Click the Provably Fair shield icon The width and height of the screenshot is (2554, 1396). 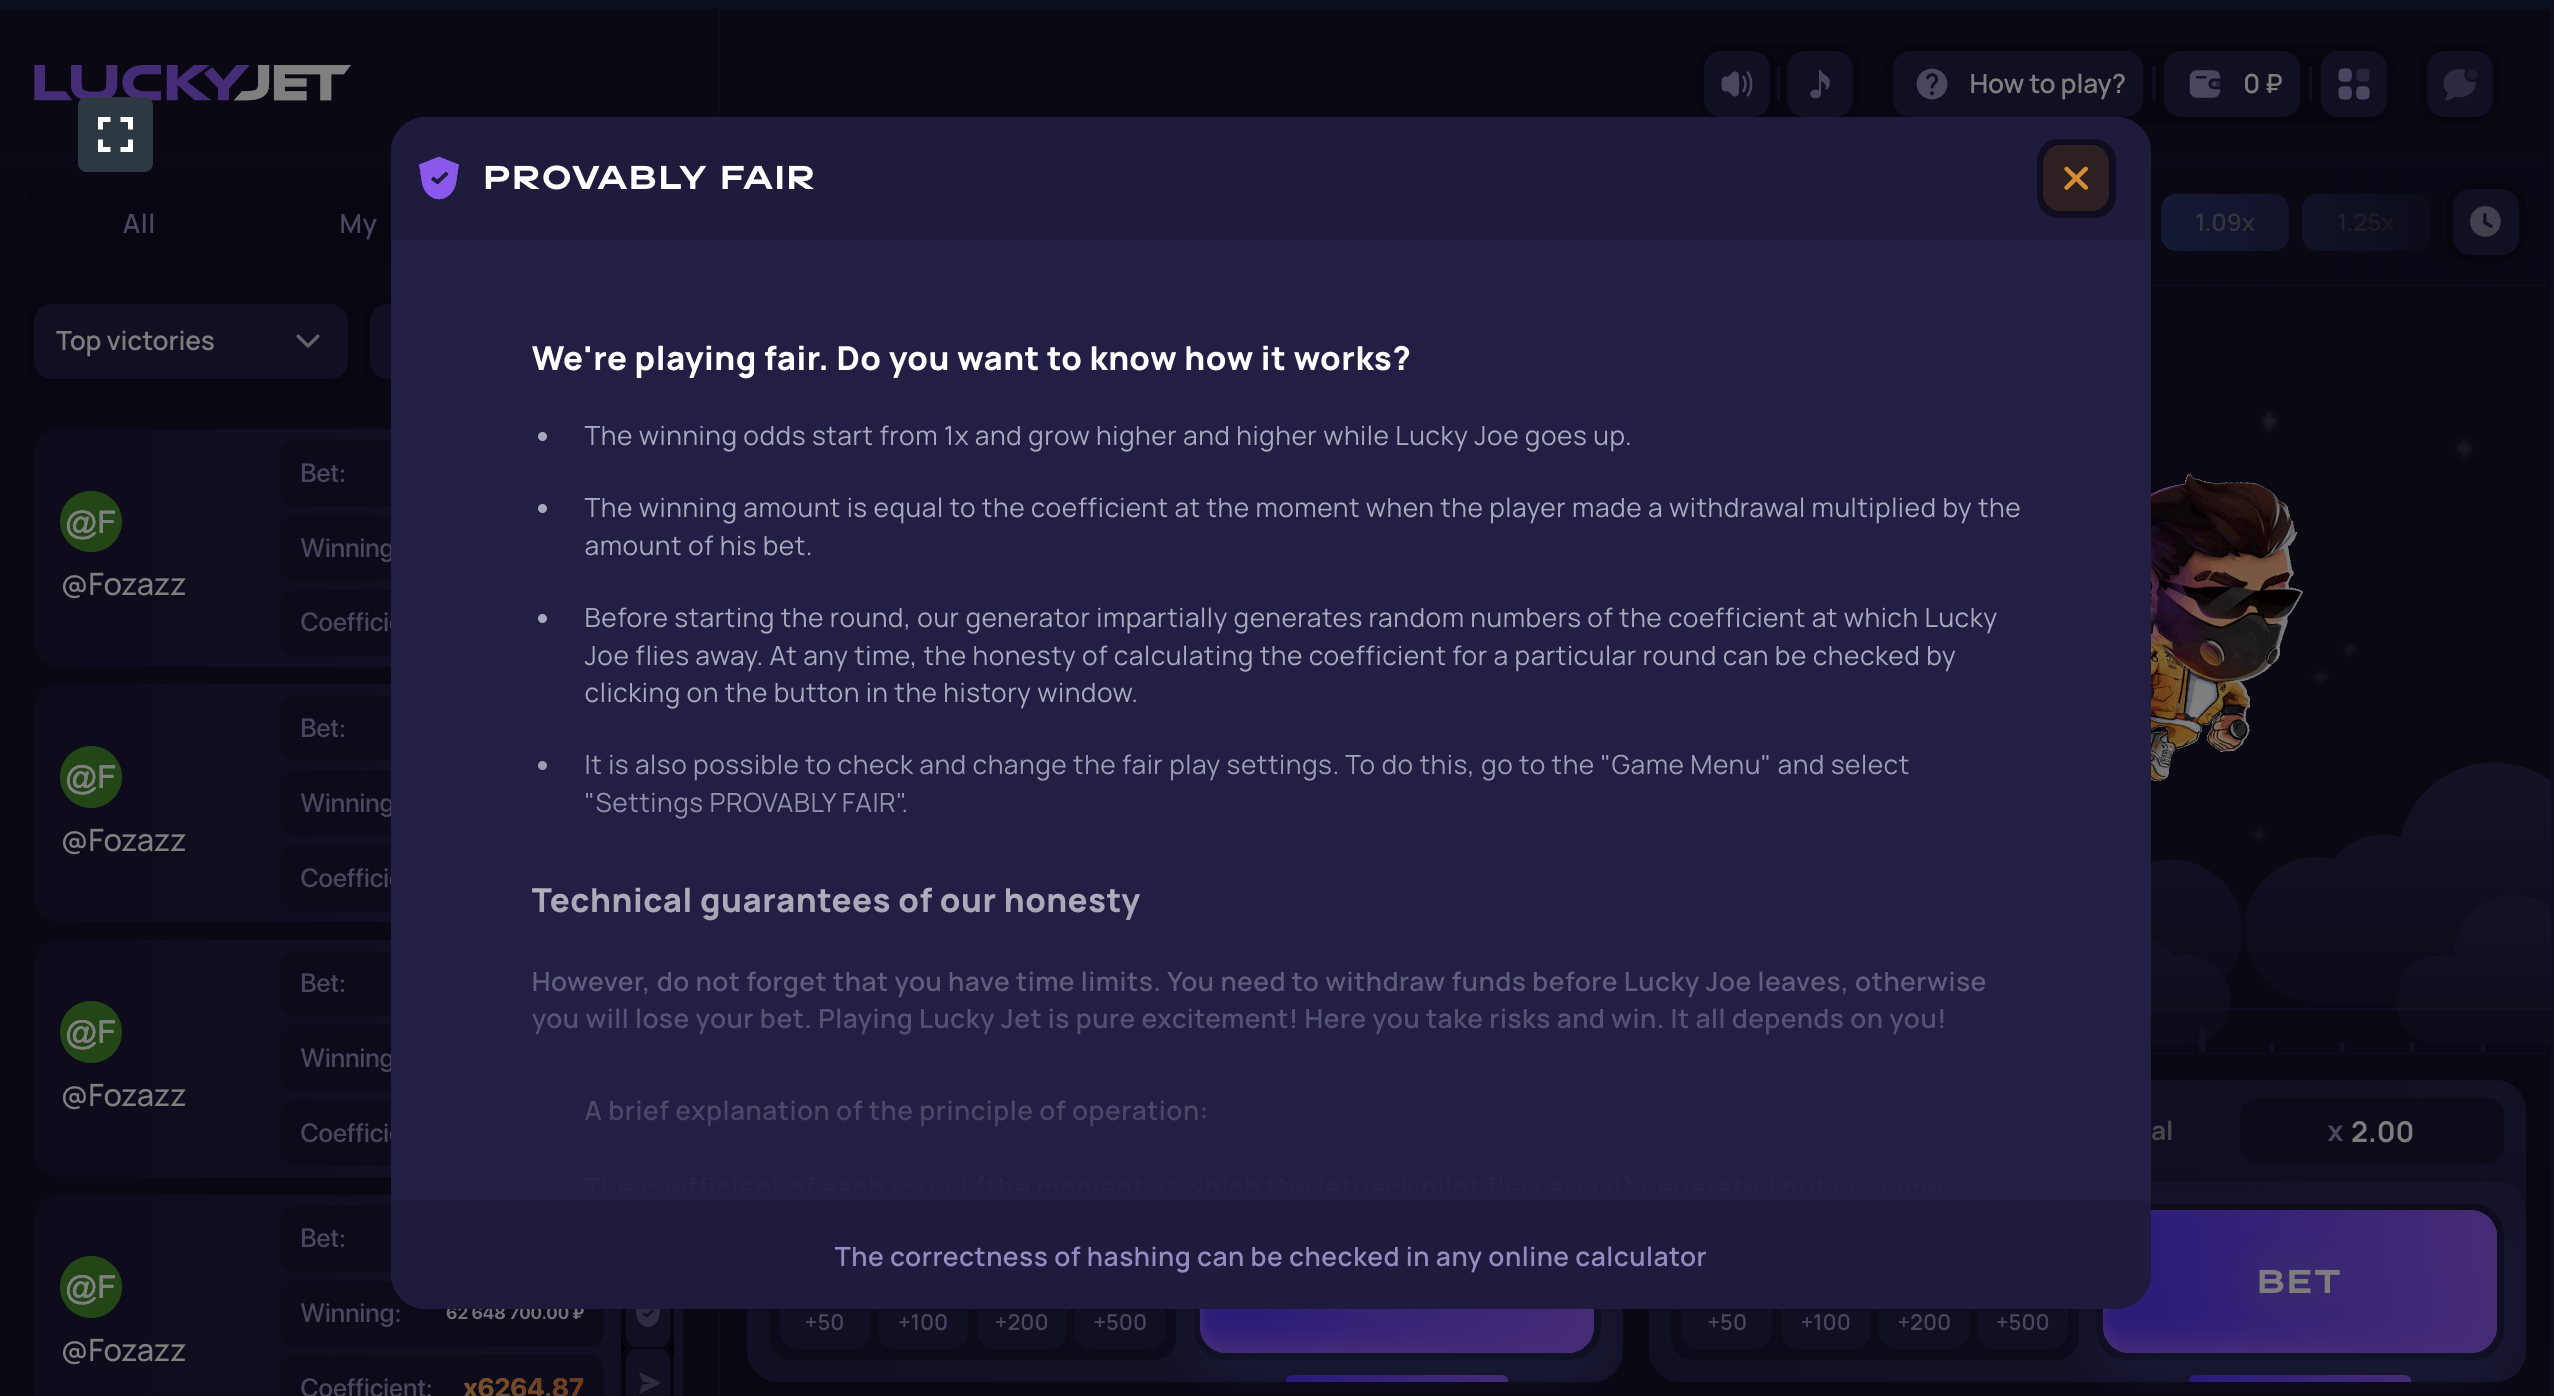[438, 178]
